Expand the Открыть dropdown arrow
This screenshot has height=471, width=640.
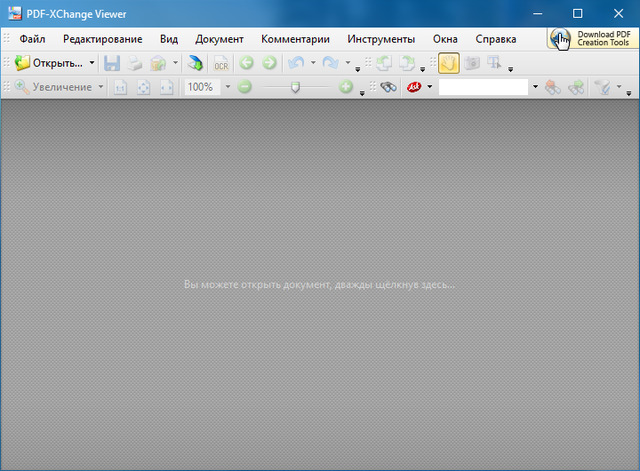(x=92, y=63)
